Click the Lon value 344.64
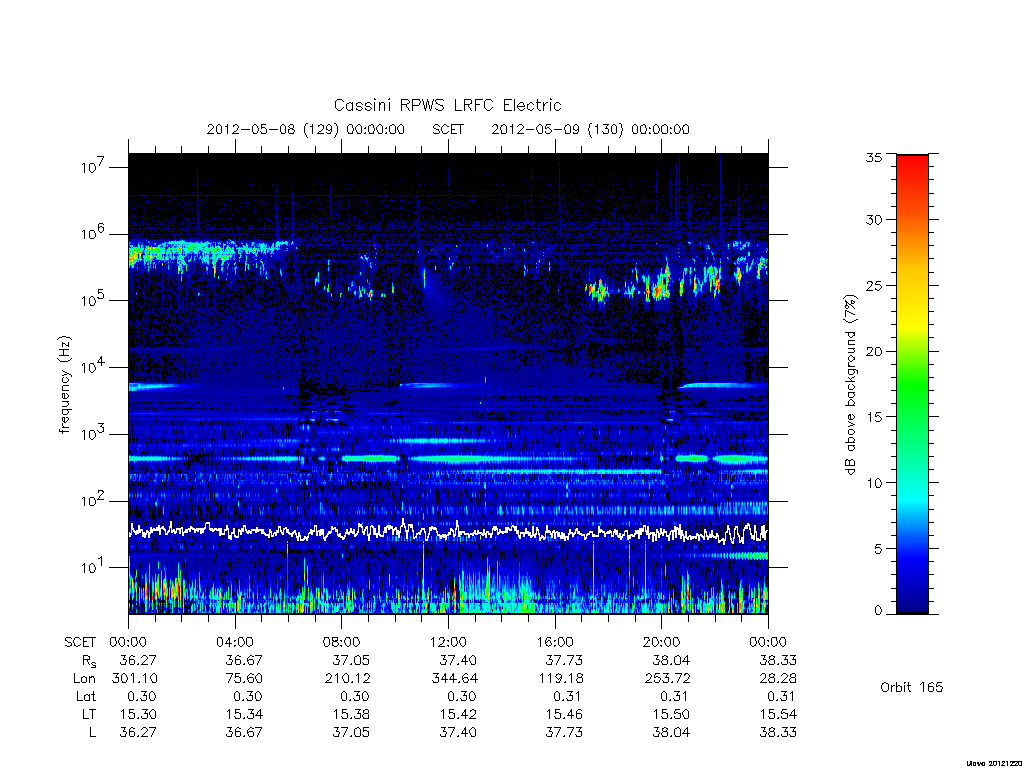This screenshot has height=768, width=1024. pyautogui.click(x=455, y=679)
